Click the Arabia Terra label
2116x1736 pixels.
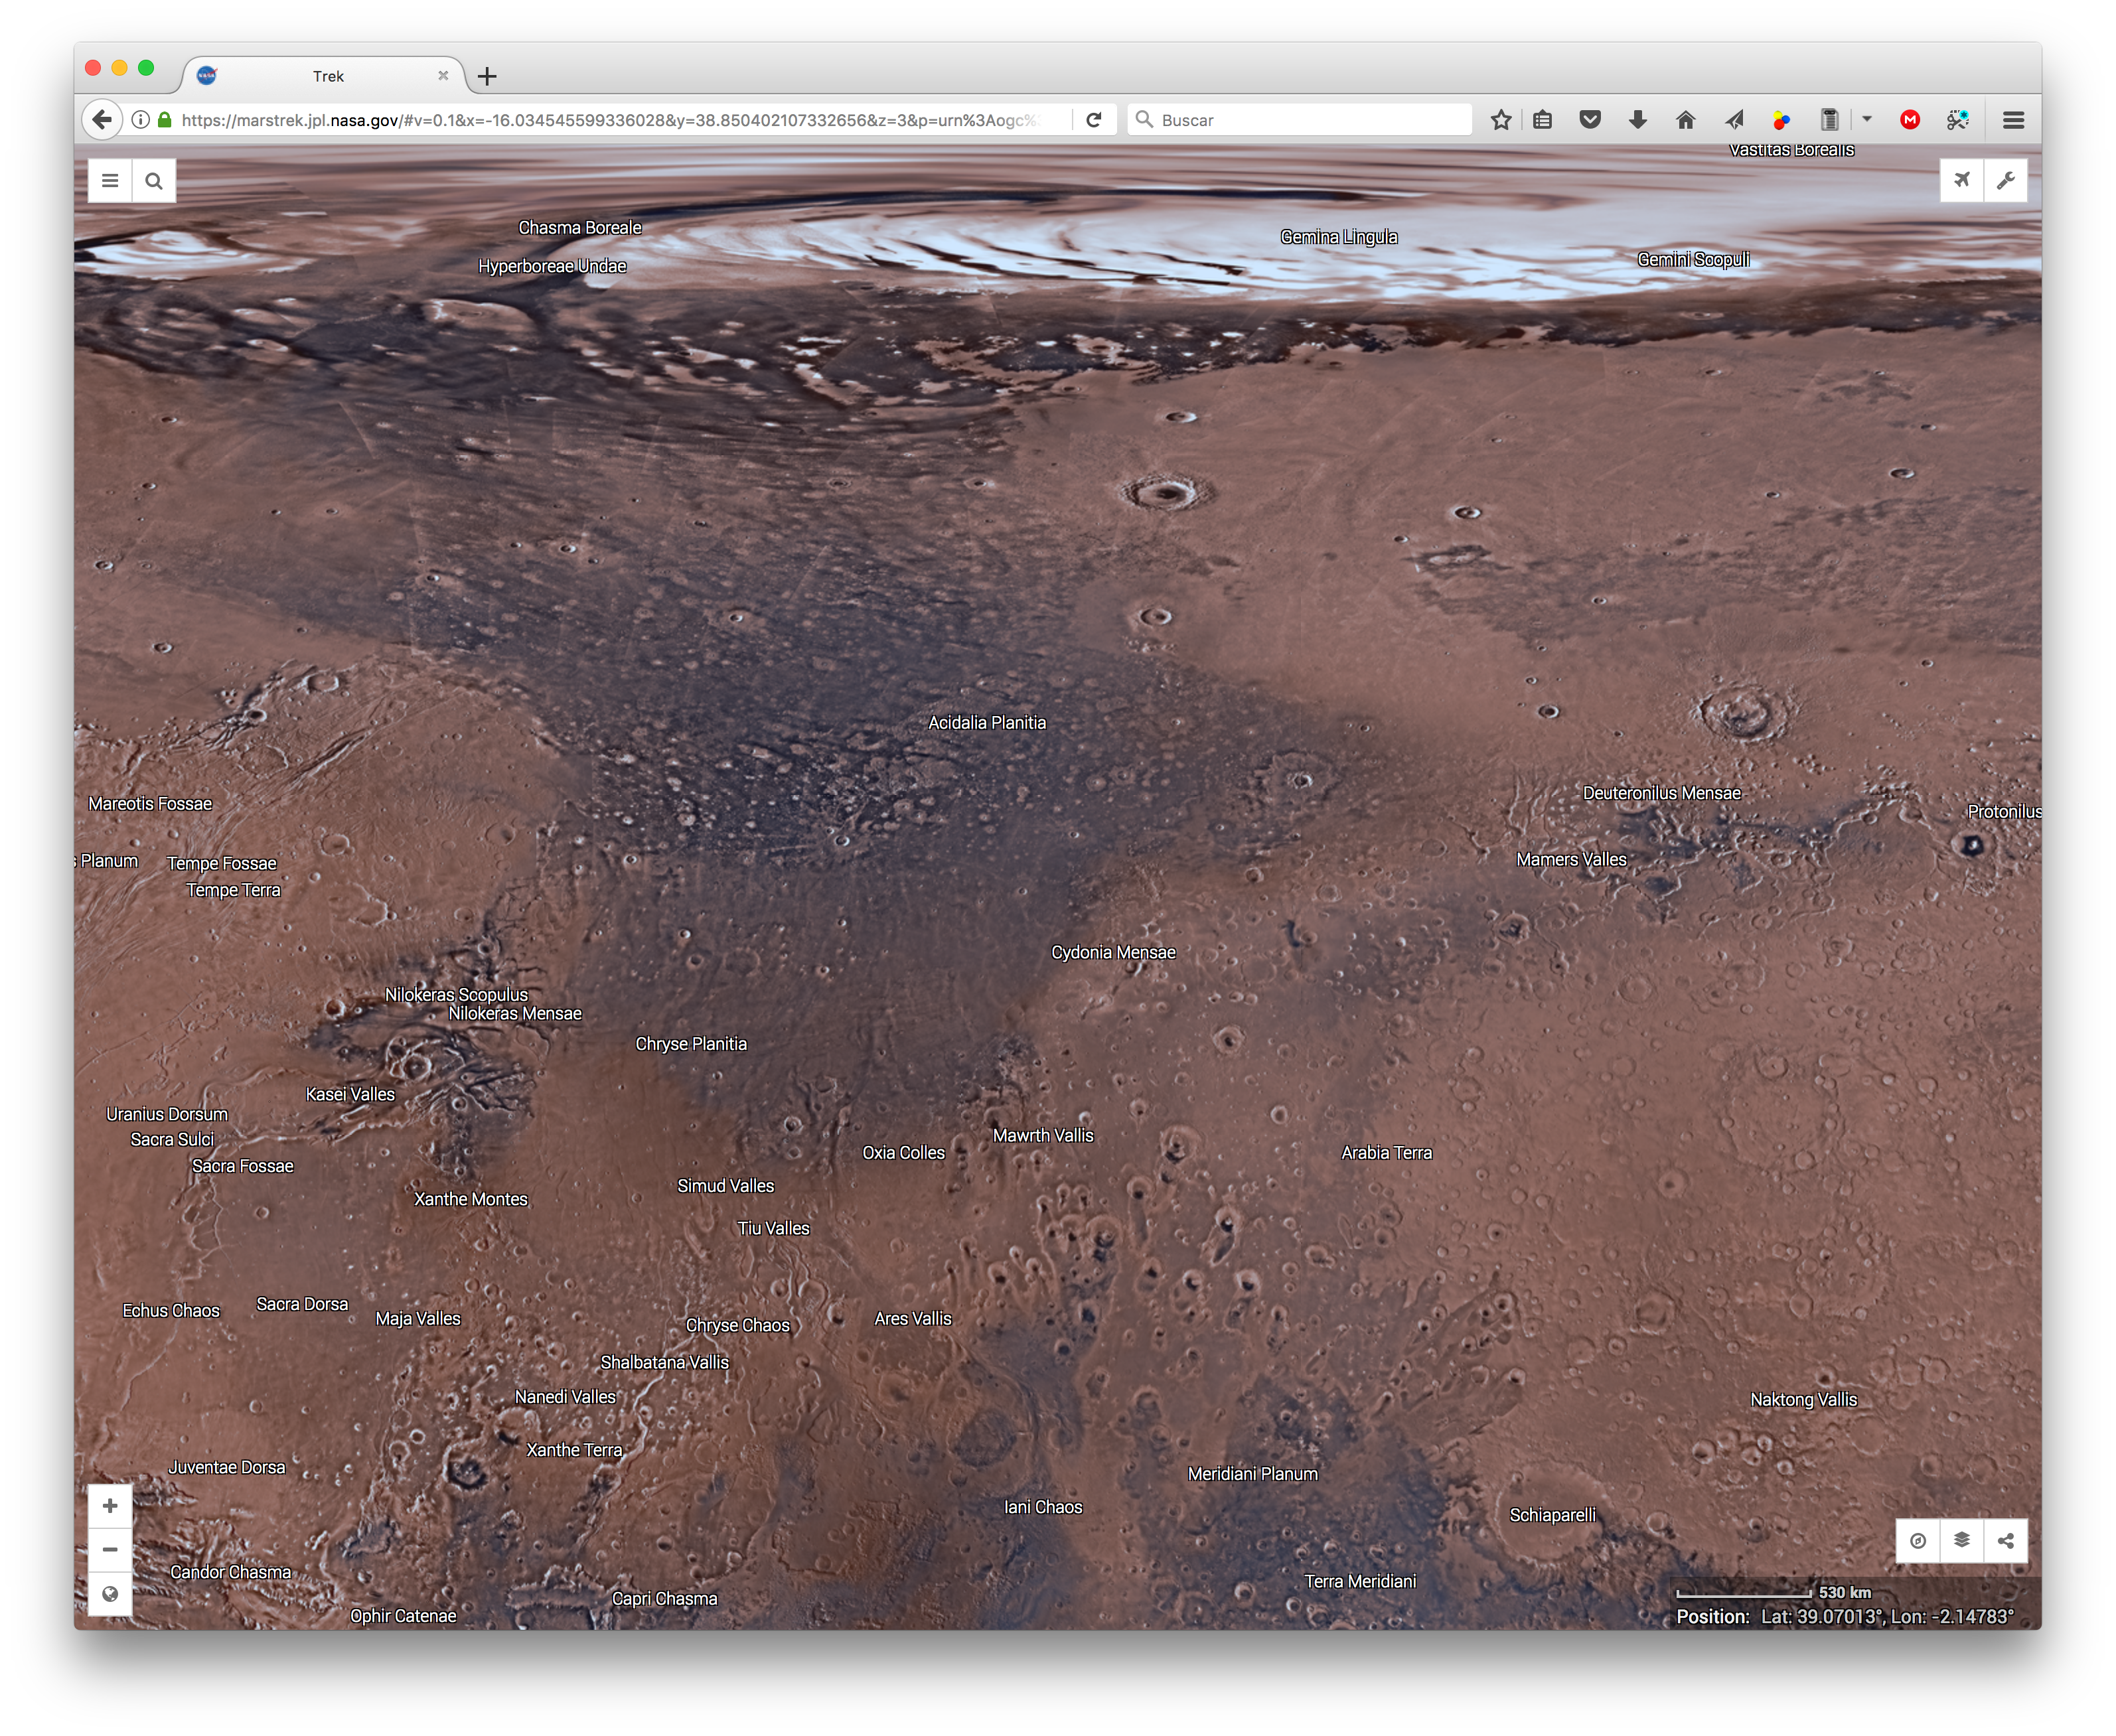[1386, 1153]
